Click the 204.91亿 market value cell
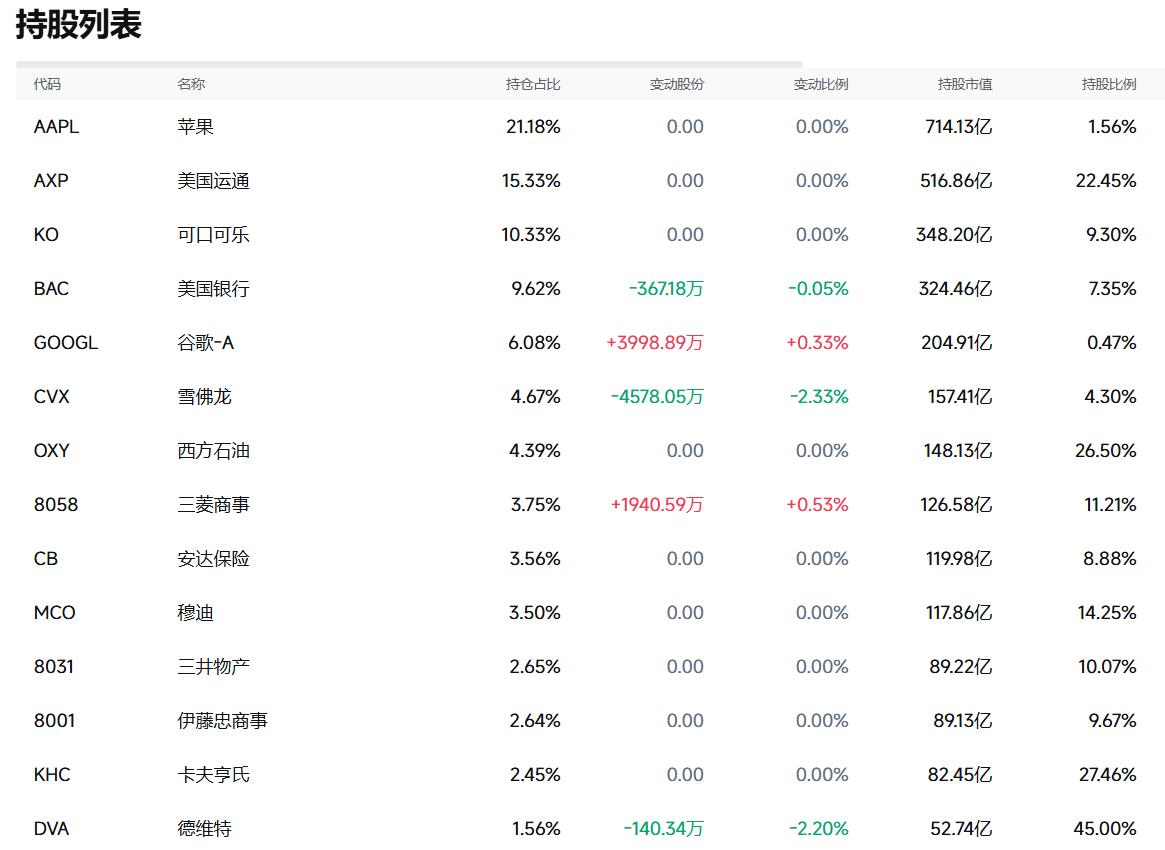Viewport: 1165px width, 850px height. 957,343
